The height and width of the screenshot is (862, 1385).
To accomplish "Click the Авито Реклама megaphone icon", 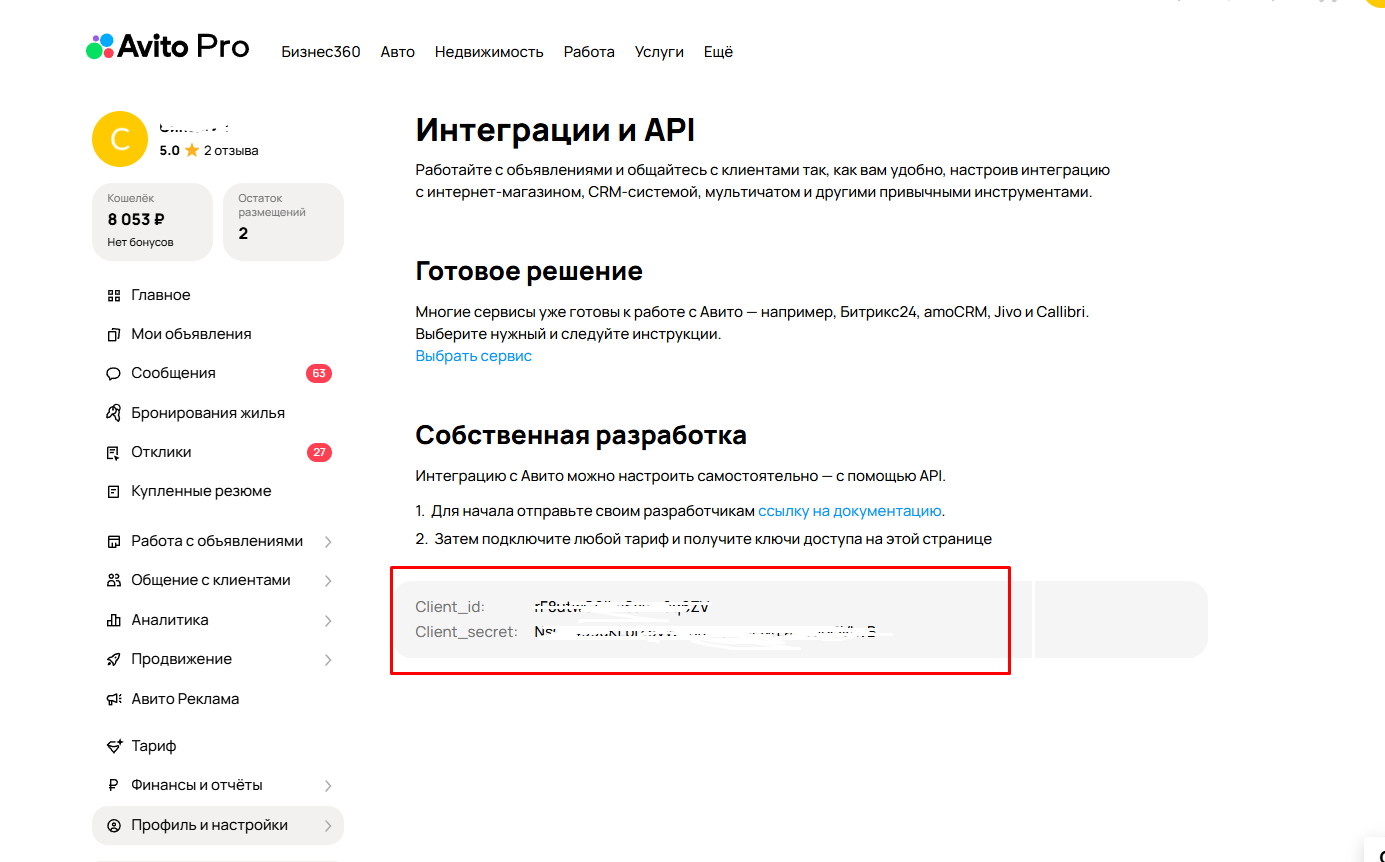I will coord(113,698).
